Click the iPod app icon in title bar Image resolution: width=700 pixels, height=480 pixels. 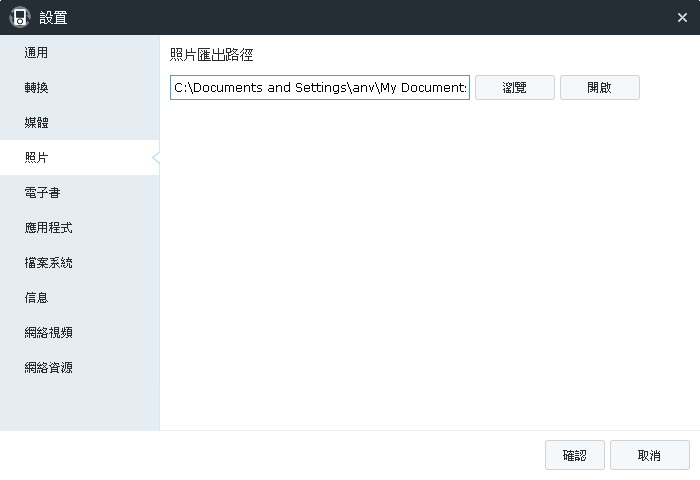(19, 17)
